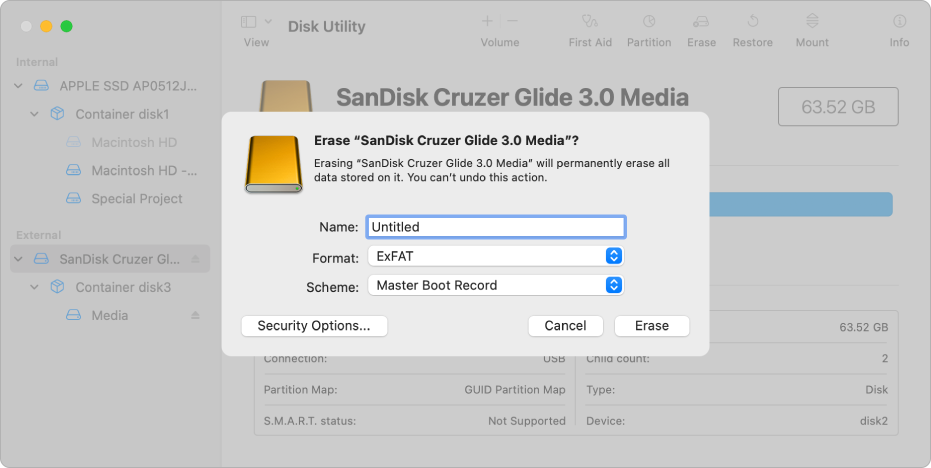
Task: Collapse Container disk1 in sidebar
Action: tap(34, 114)
